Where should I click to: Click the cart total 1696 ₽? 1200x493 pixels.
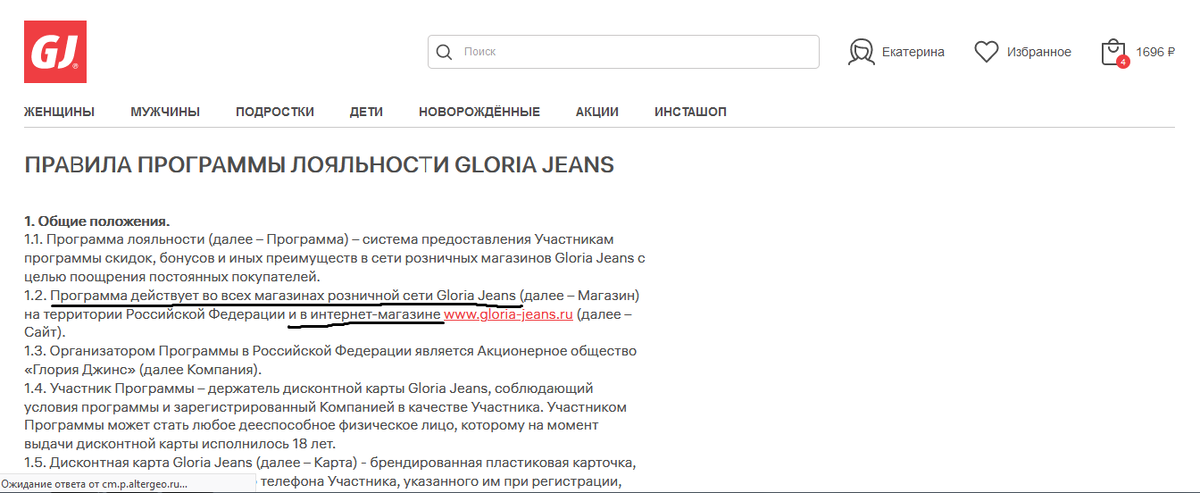click(1156, 52)
